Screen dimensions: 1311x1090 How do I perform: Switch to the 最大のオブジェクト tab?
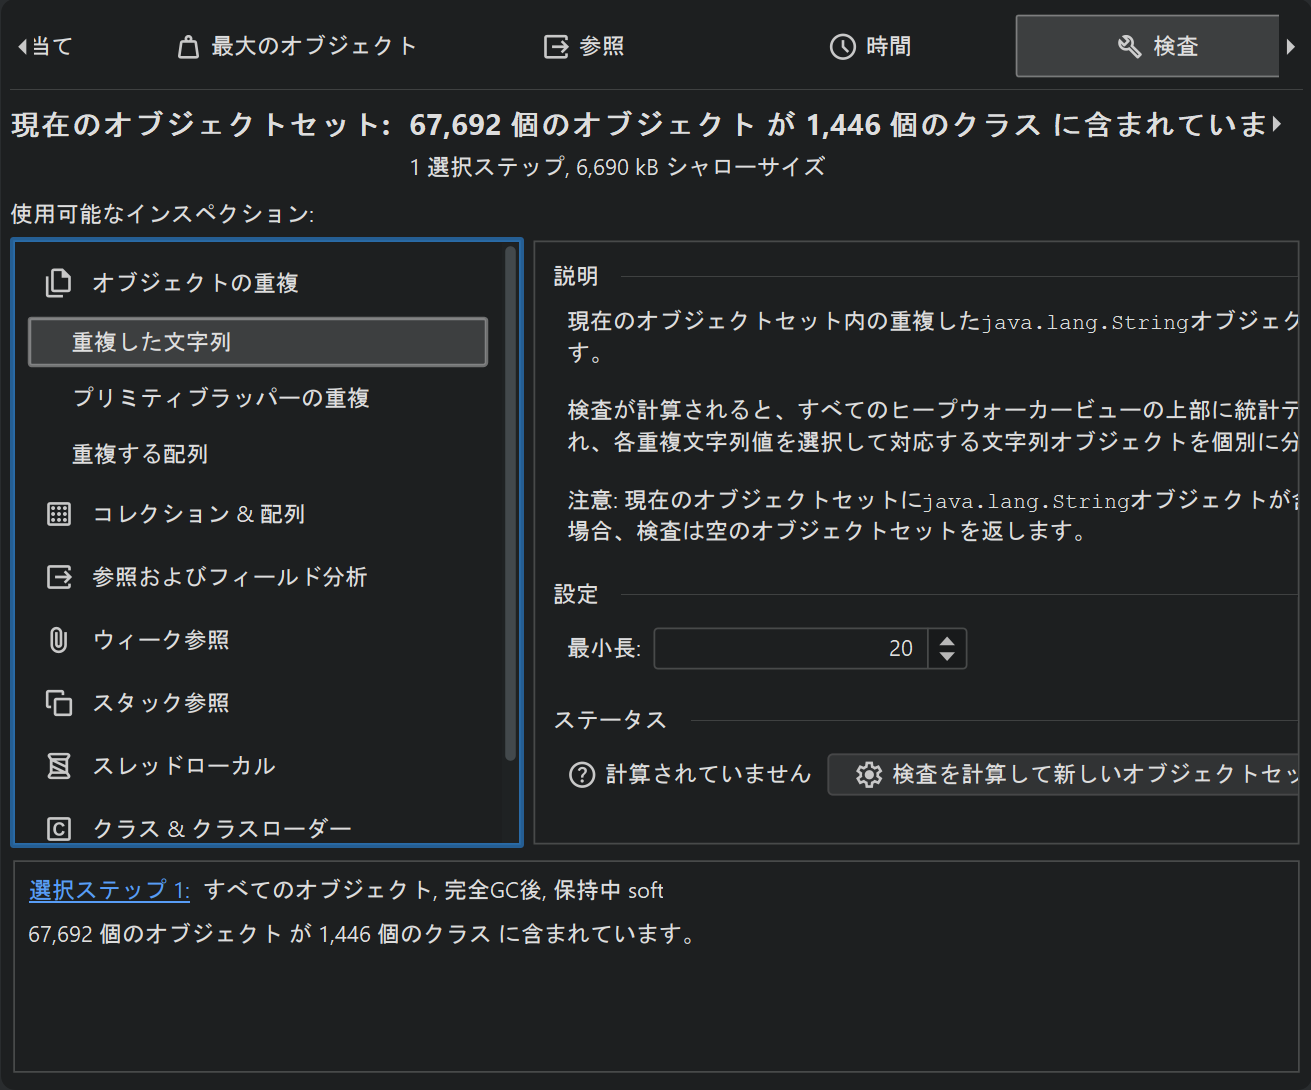pyautogui.click(x=297, y=47)
